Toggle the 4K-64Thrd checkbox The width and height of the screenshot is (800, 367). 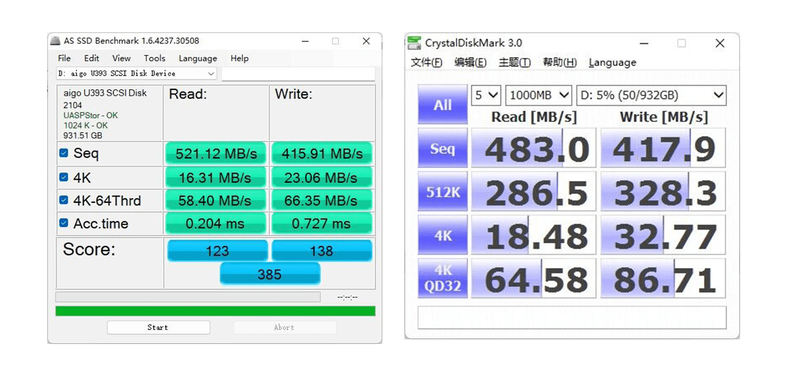coord(64,200)
